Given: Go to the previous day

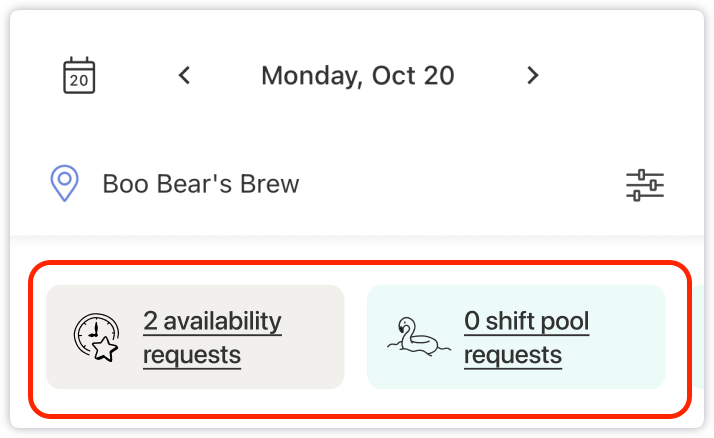Looking at the screenshot, I should [x=184, y=75].
